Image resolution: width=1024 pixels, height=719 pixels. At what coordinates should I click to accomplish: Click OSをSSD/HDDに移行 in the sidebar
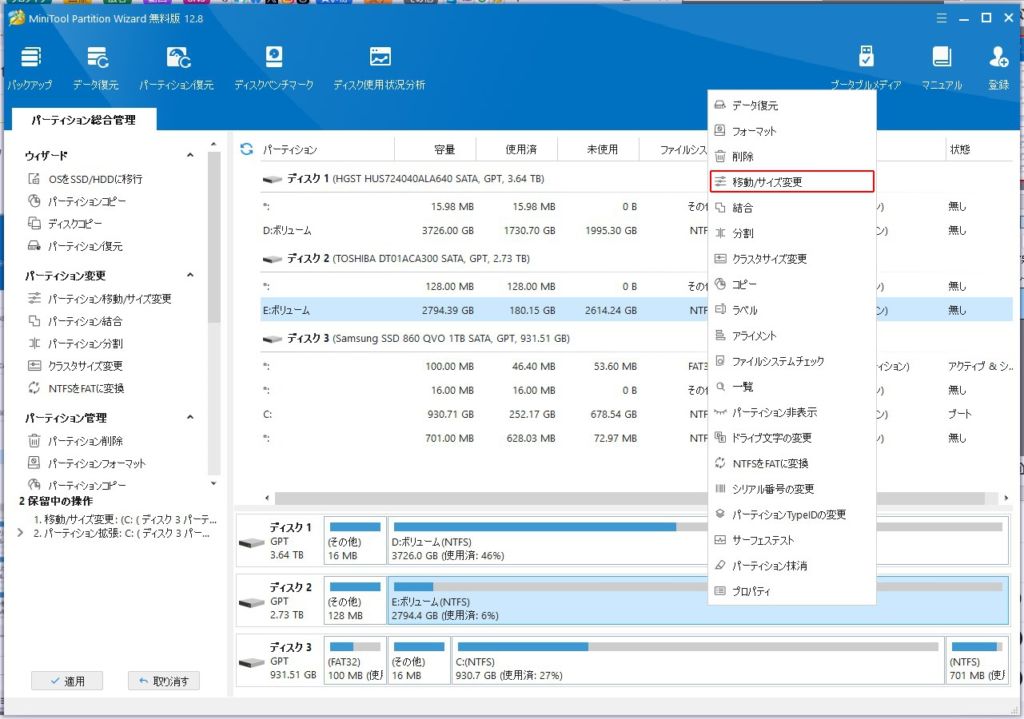tap(95, 179)
